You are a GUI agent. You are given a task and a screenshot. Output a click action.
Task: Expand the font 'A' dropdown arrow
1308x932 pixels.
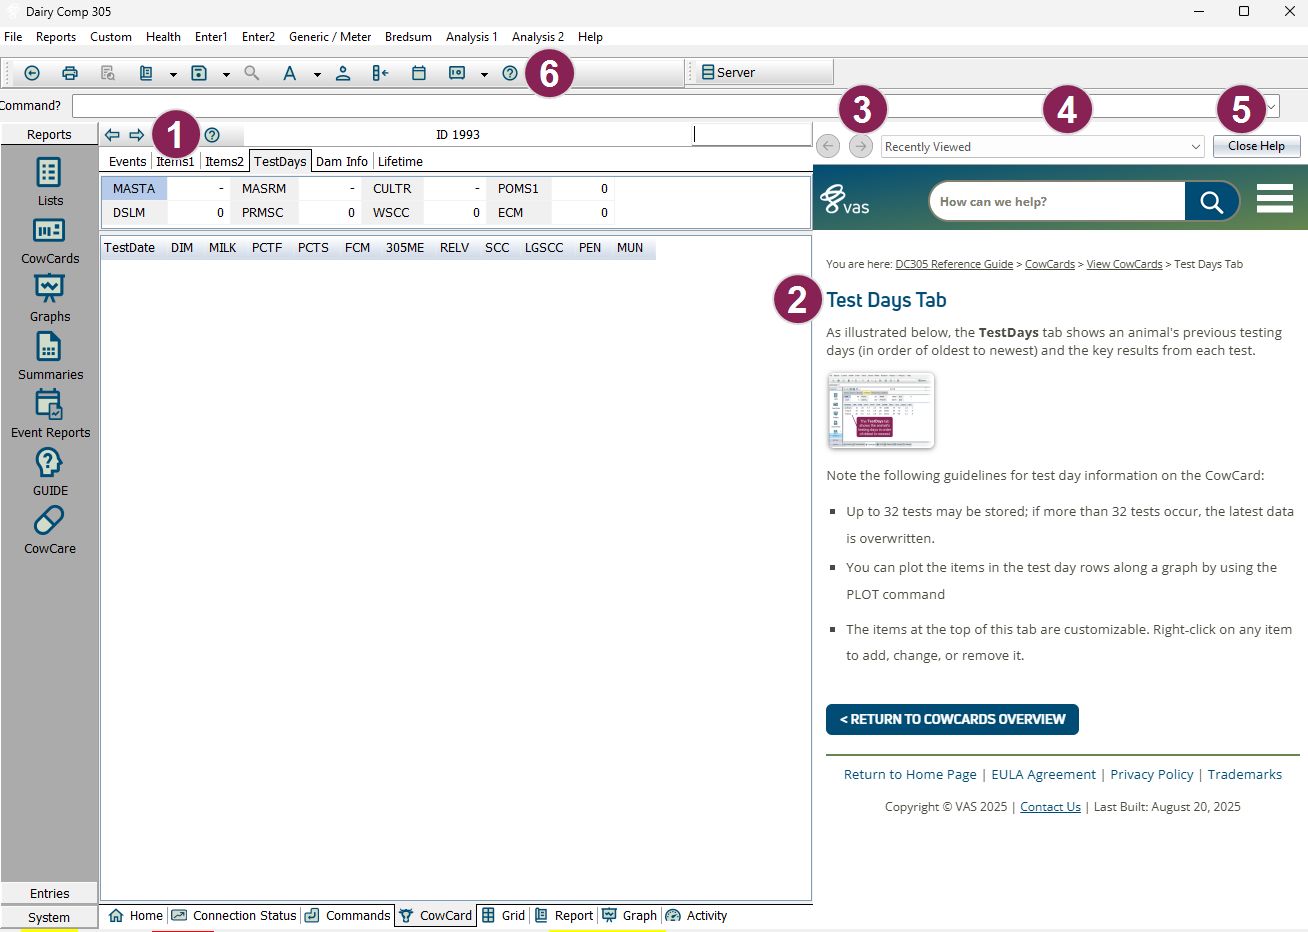317,74
